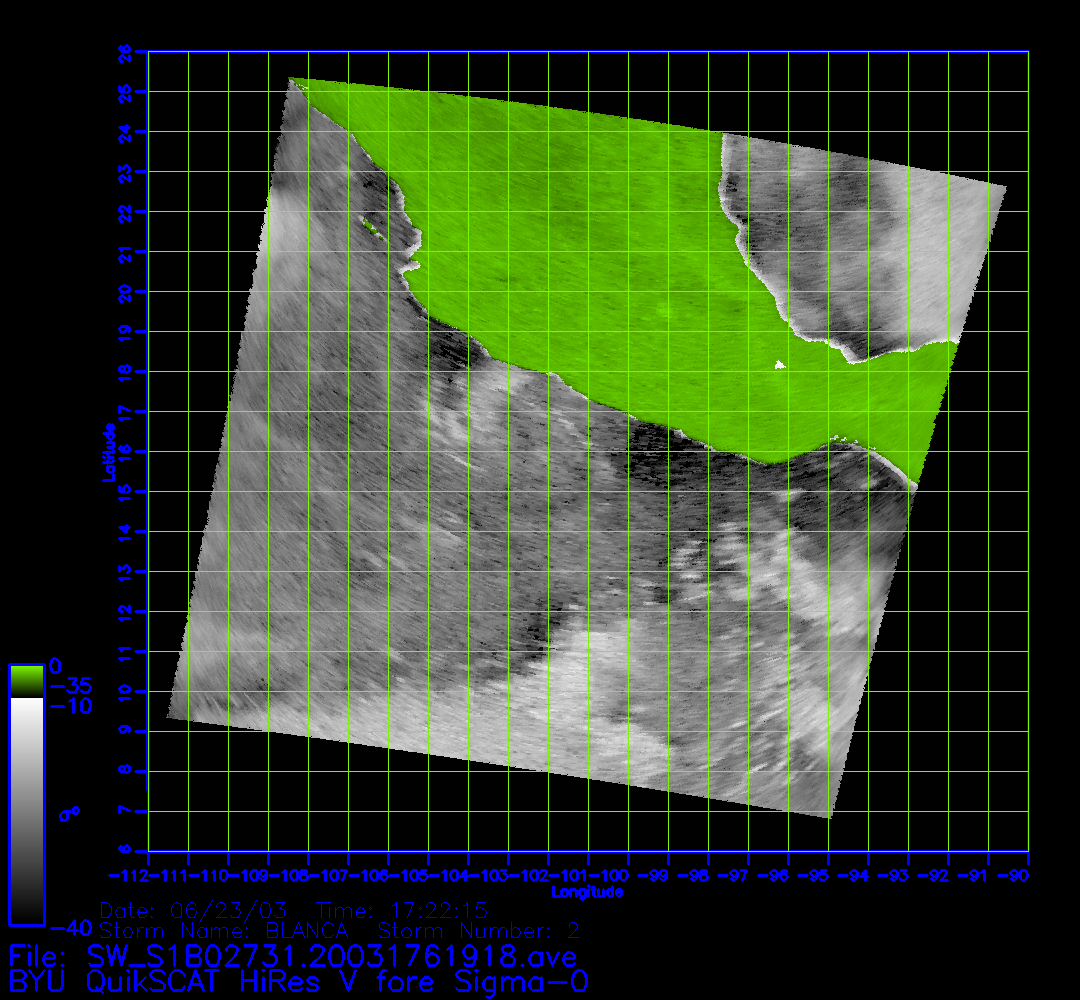Click the Longitude axis title
This screenshot has width=1080, height=1000.
click(587, 891)
